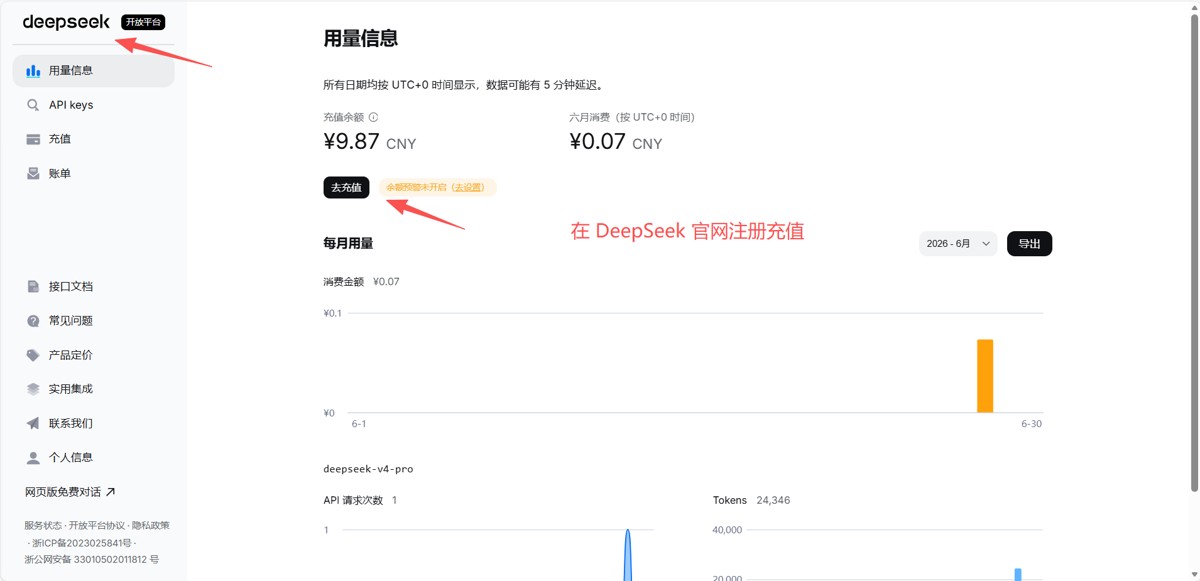This screenshot has width=1200, height=581.
Task: Click the Tokens 24,346 label
Action: tap(751, 500)
